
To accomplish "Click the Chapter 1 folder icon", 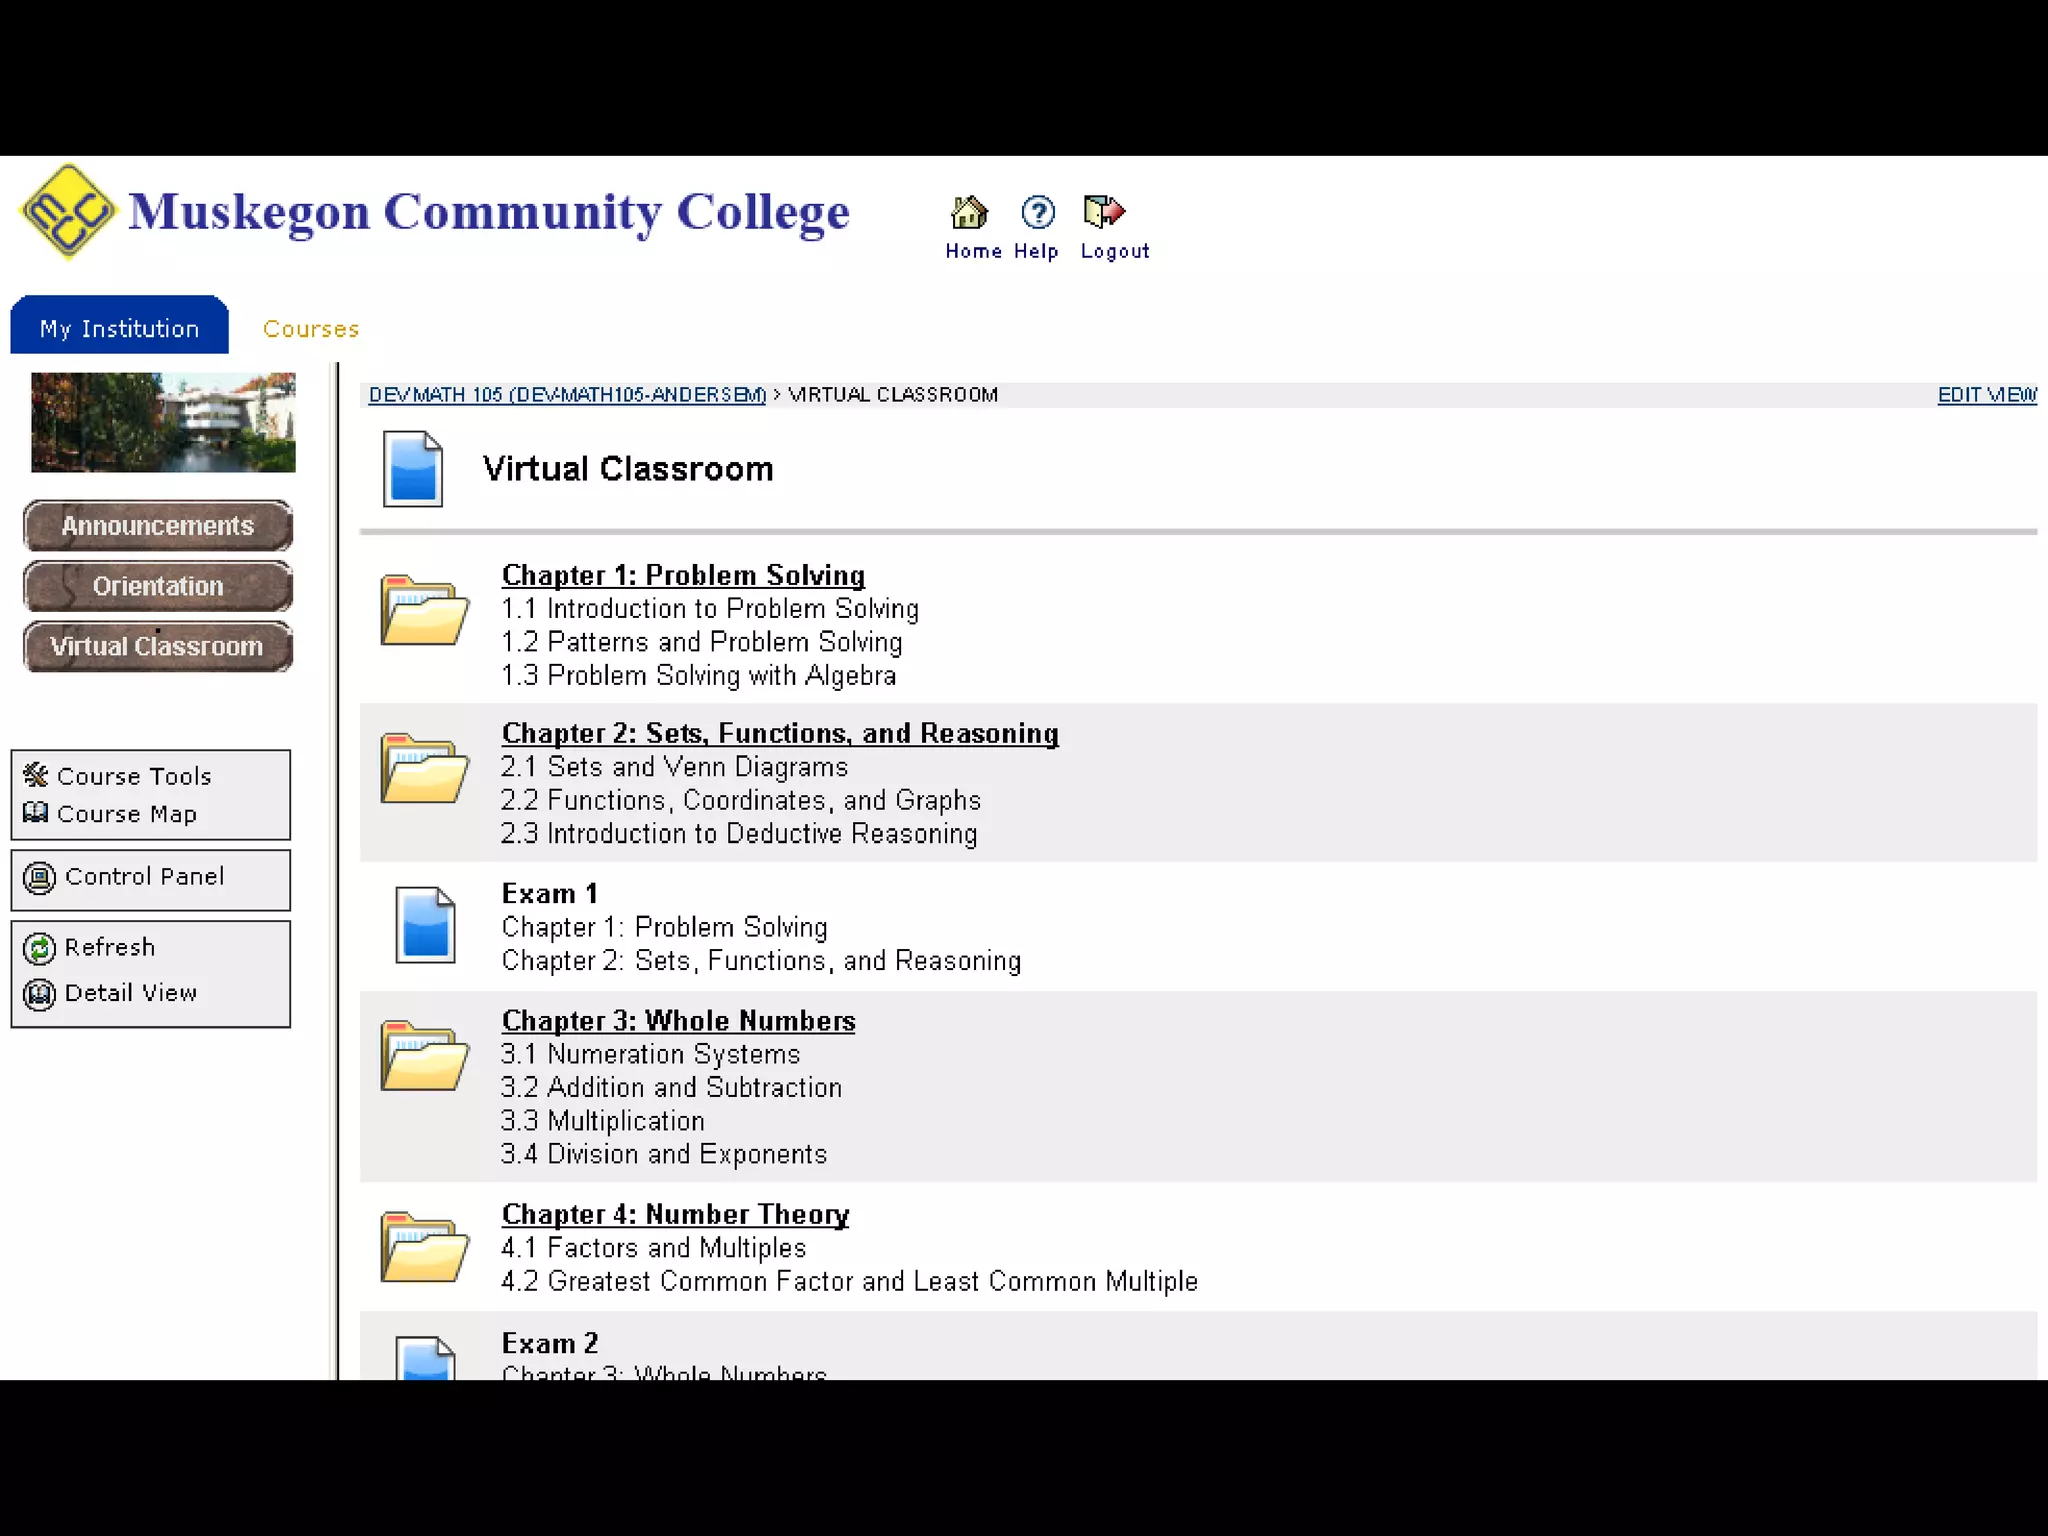I will pyautogui.click(x=424, y=609).
